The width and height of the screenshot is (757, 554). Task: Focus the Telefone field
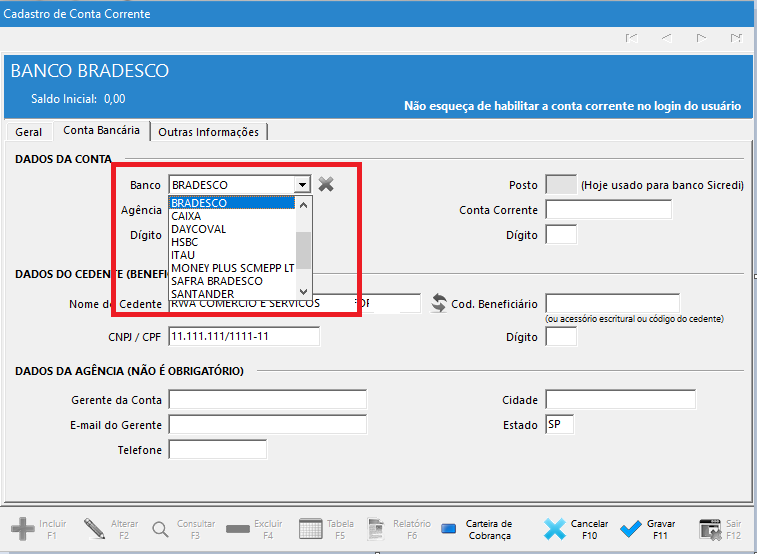[217, 450]
